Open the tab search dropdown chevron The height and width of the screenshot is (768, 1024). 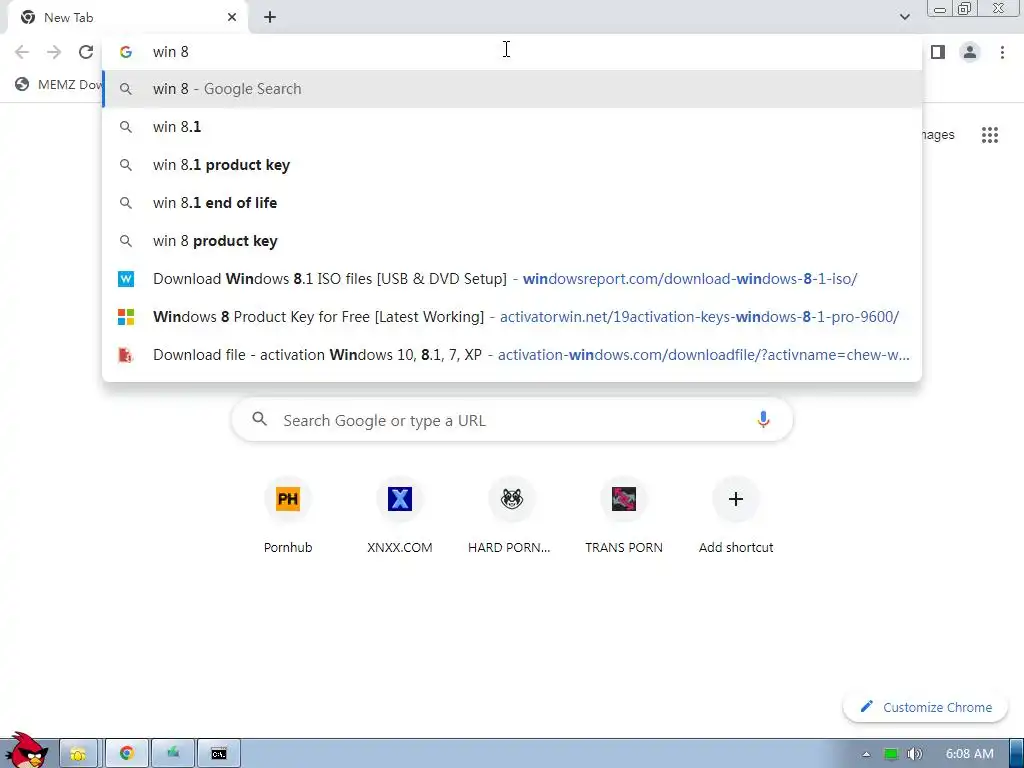(x=904, y=17)
